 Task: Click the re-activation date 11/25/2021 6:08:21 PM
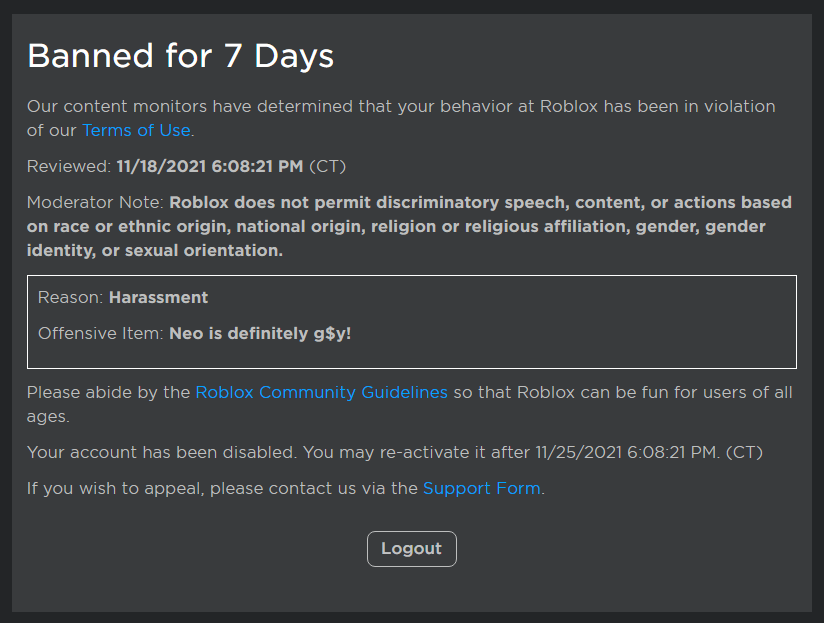[626, 452]
